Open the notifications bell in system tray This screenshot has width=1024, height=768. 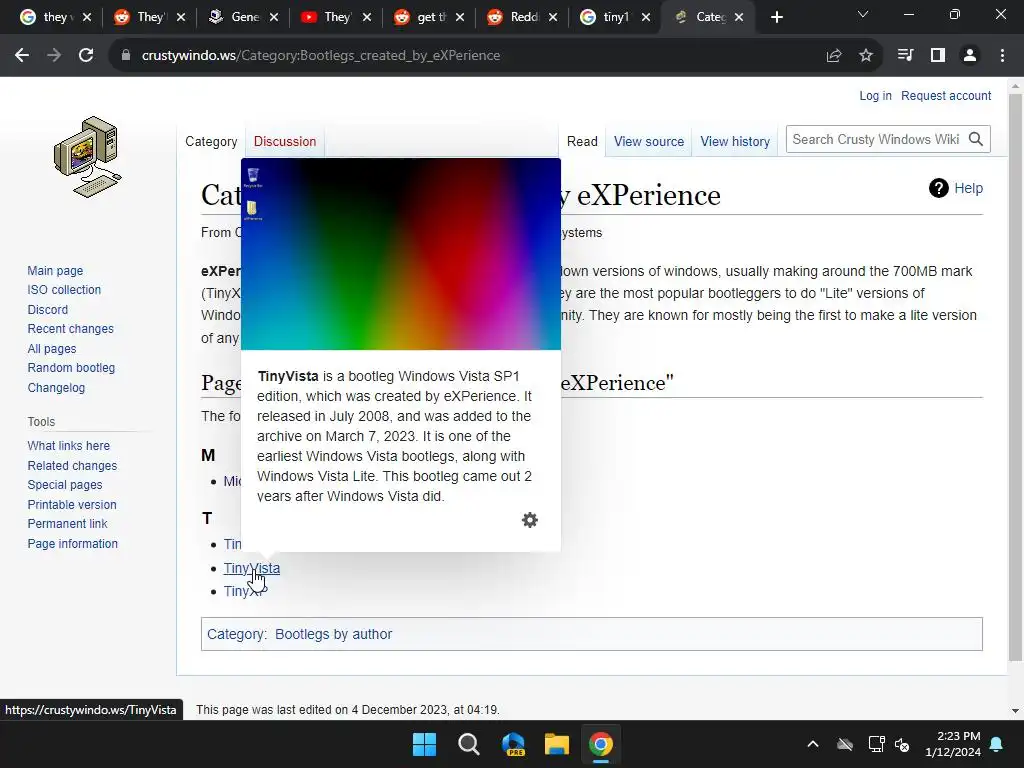point(997,744)
